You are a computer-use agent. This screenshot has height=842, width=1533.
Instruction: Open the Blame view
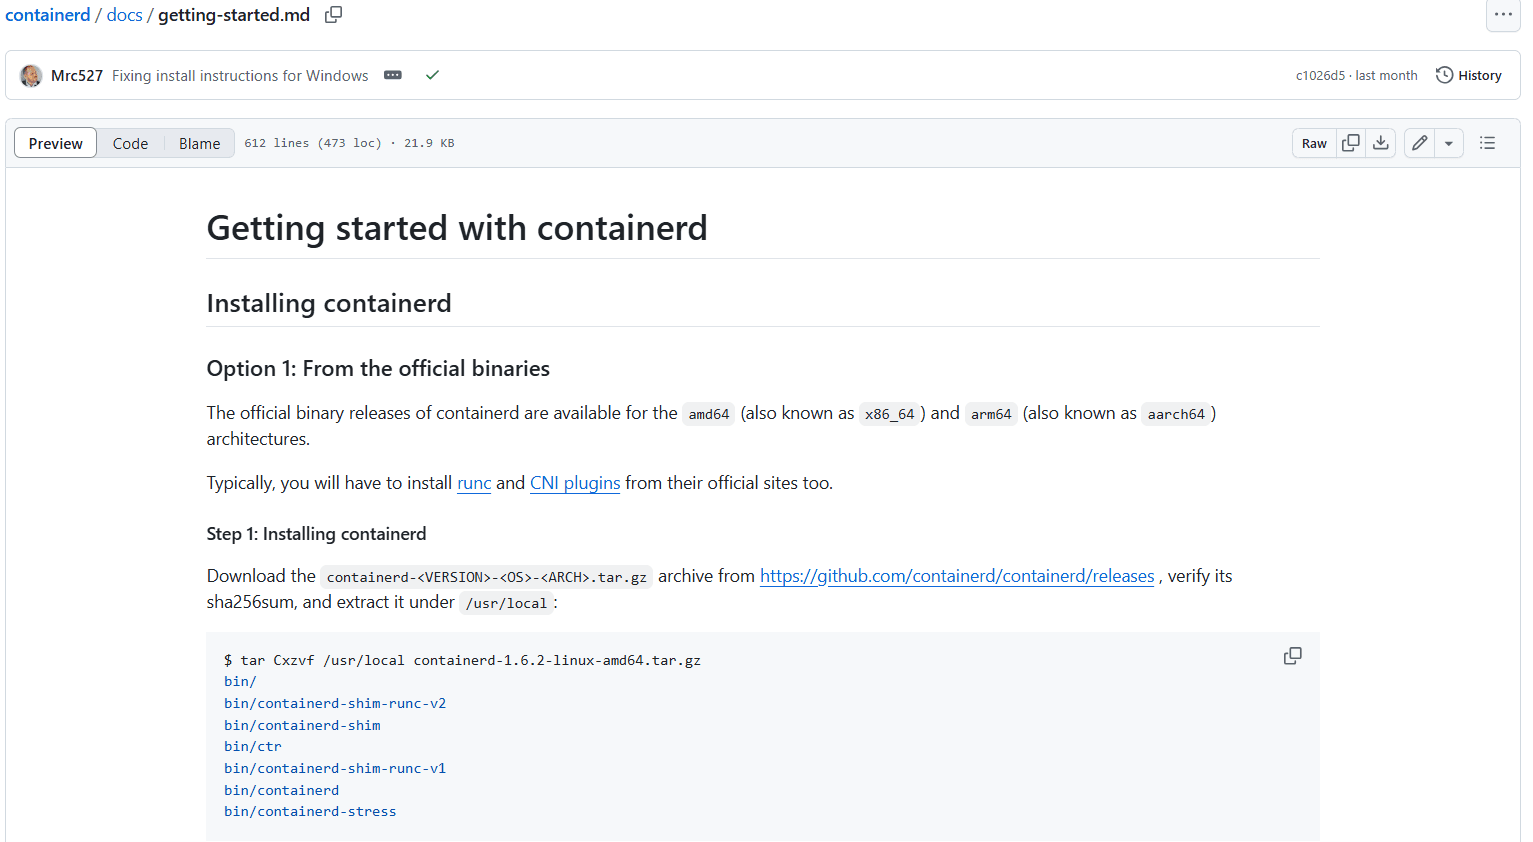(x=199, y=144)
